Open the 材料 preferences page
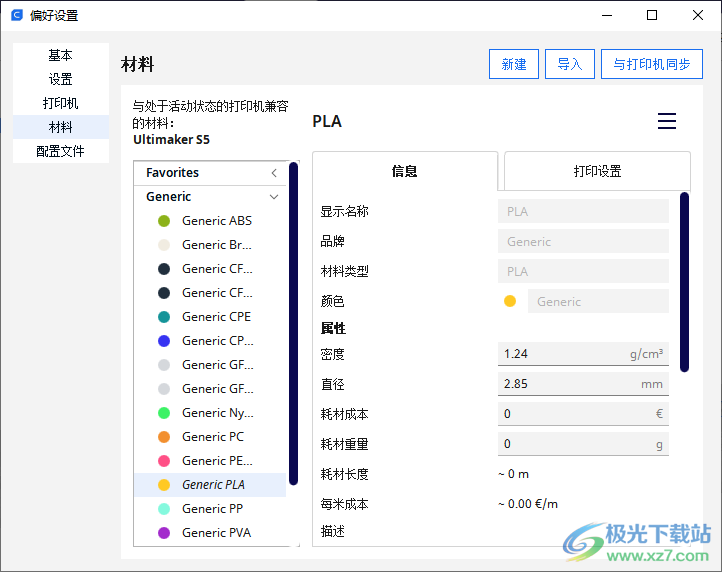 tap(61, 127)
